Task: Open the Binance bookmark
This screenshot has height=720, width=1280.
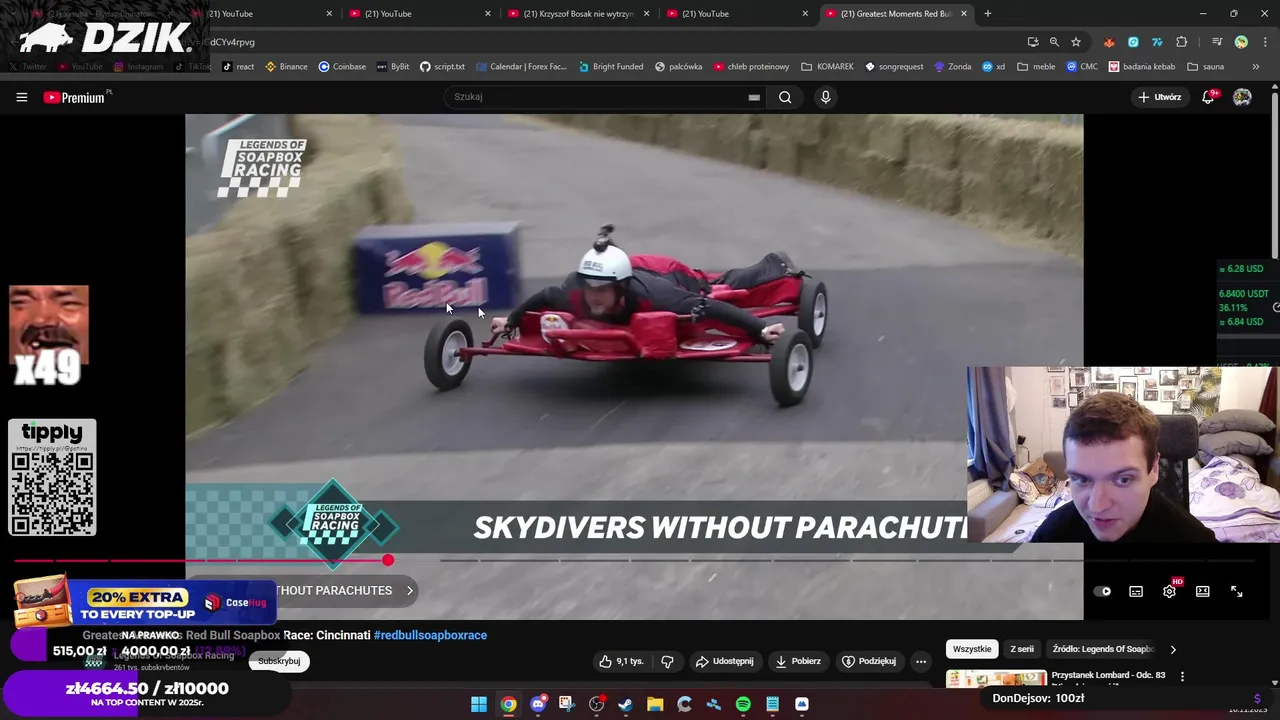Action: [286, 67]
